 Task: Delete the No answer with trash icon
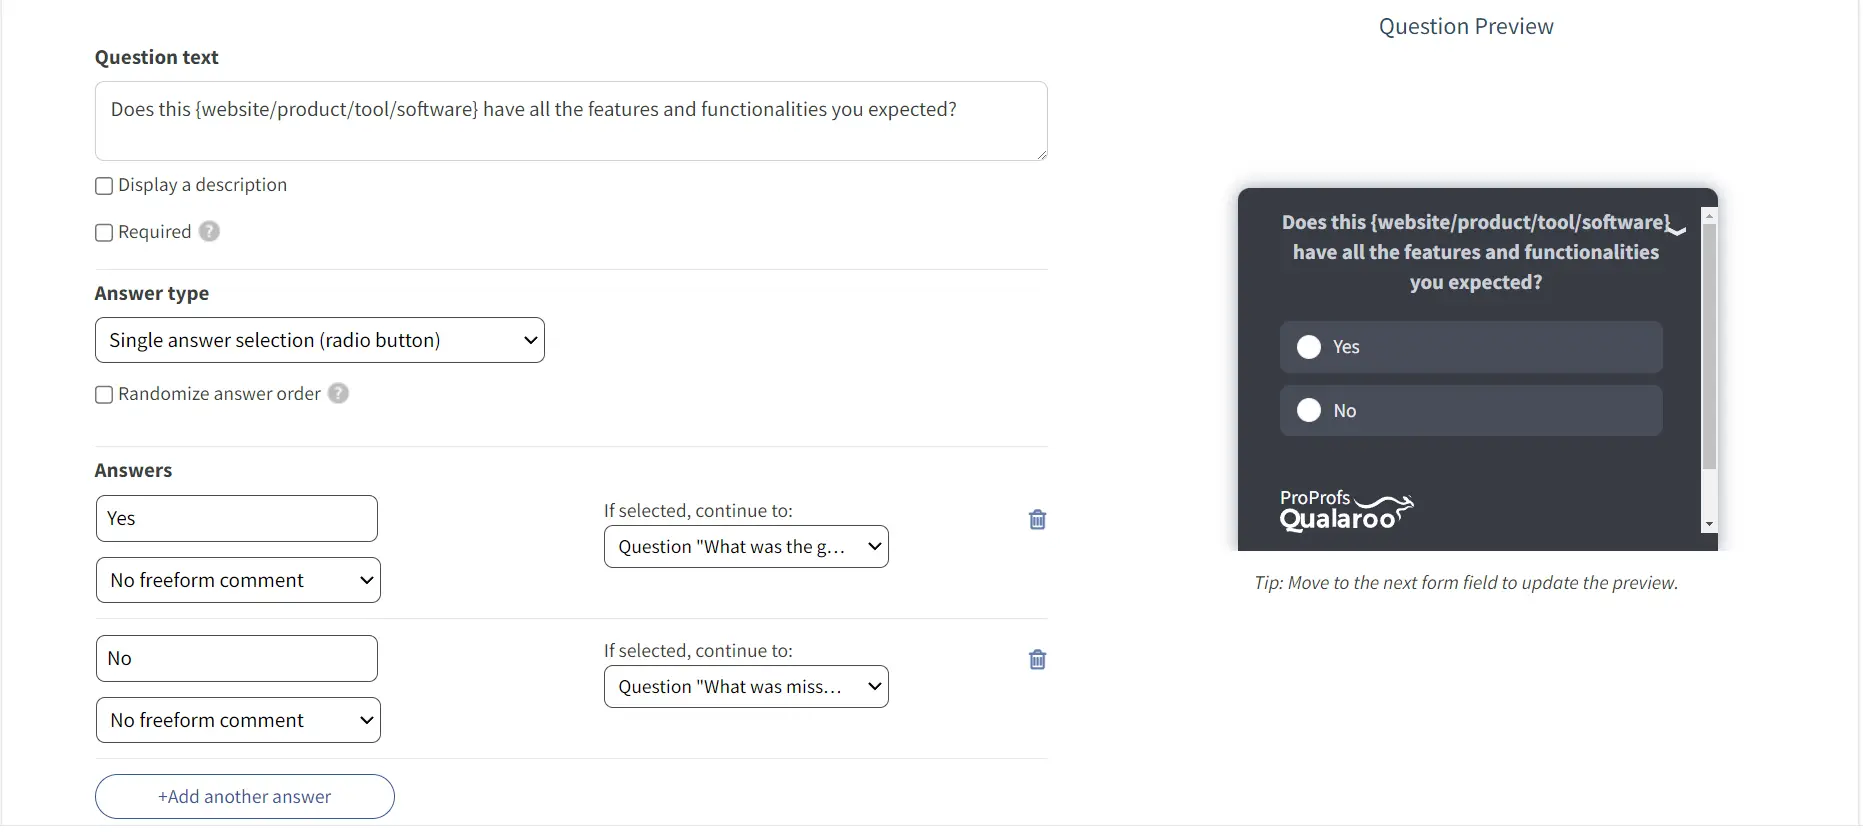pyautogui.click(x=1037, y=660)
